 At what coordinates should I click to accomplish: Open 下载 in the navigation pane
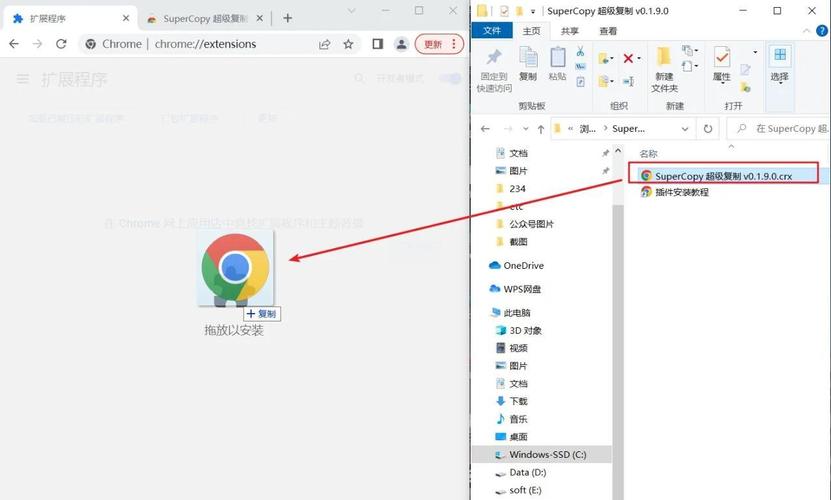coord(511,401)
